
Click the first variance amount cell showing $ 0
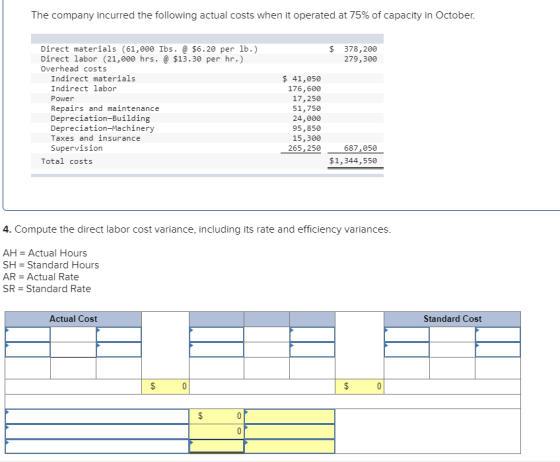pyautogui.click(x=216, y=416)
